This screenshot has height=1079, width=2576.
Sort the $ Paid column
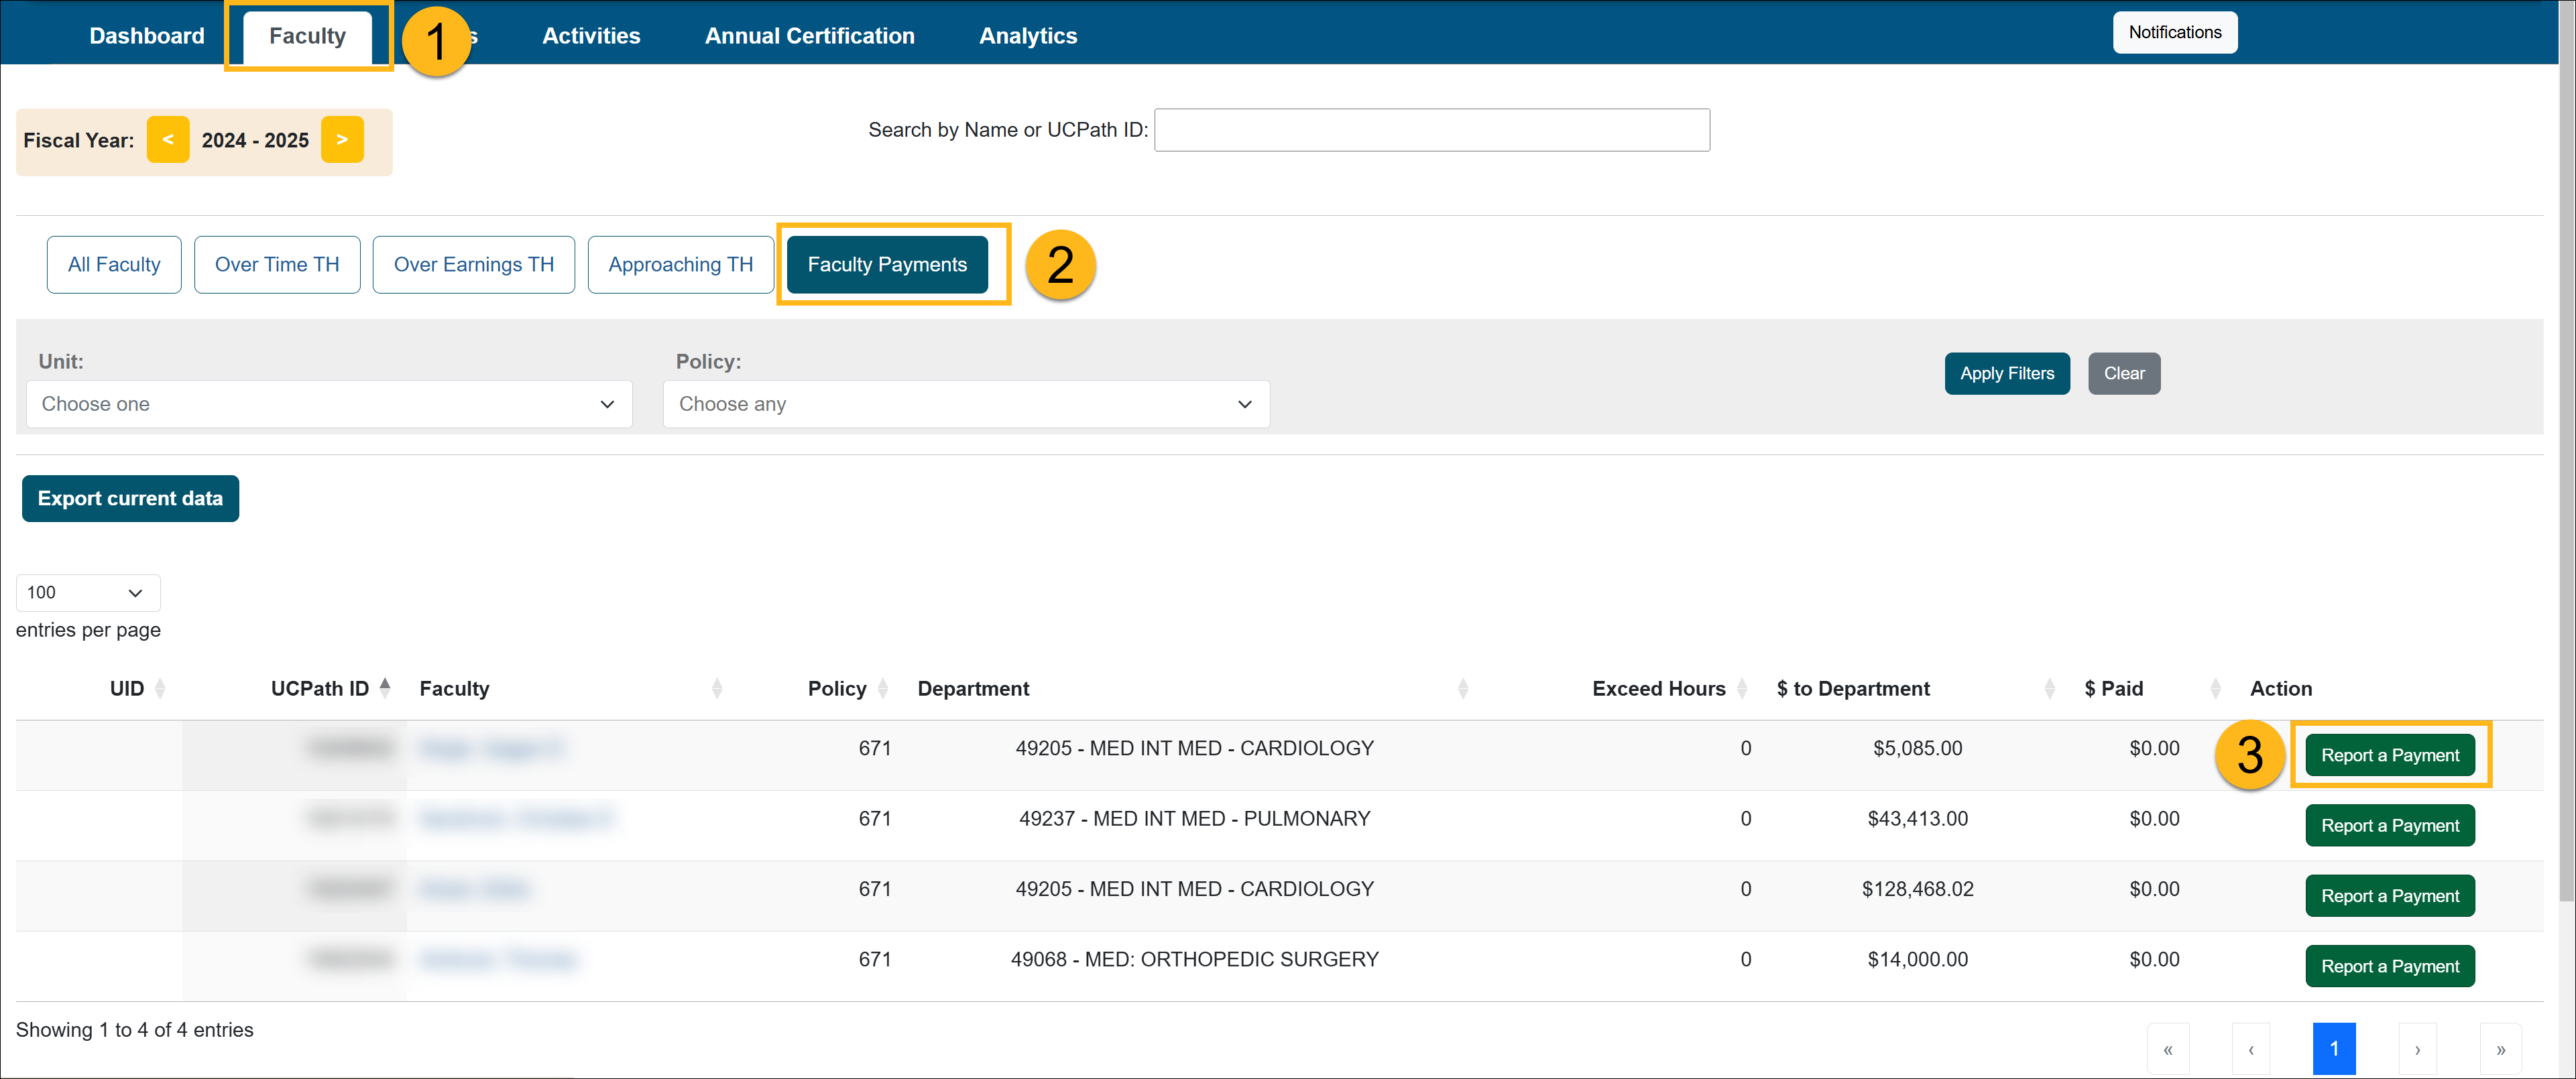(x=2216, y=688)
